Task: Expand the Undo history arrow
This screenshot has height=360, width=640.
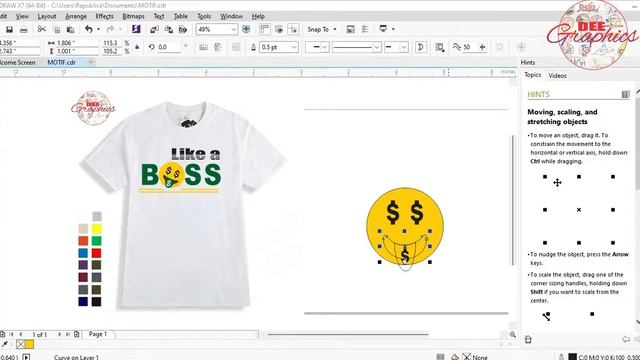Action: click(98, 29)
